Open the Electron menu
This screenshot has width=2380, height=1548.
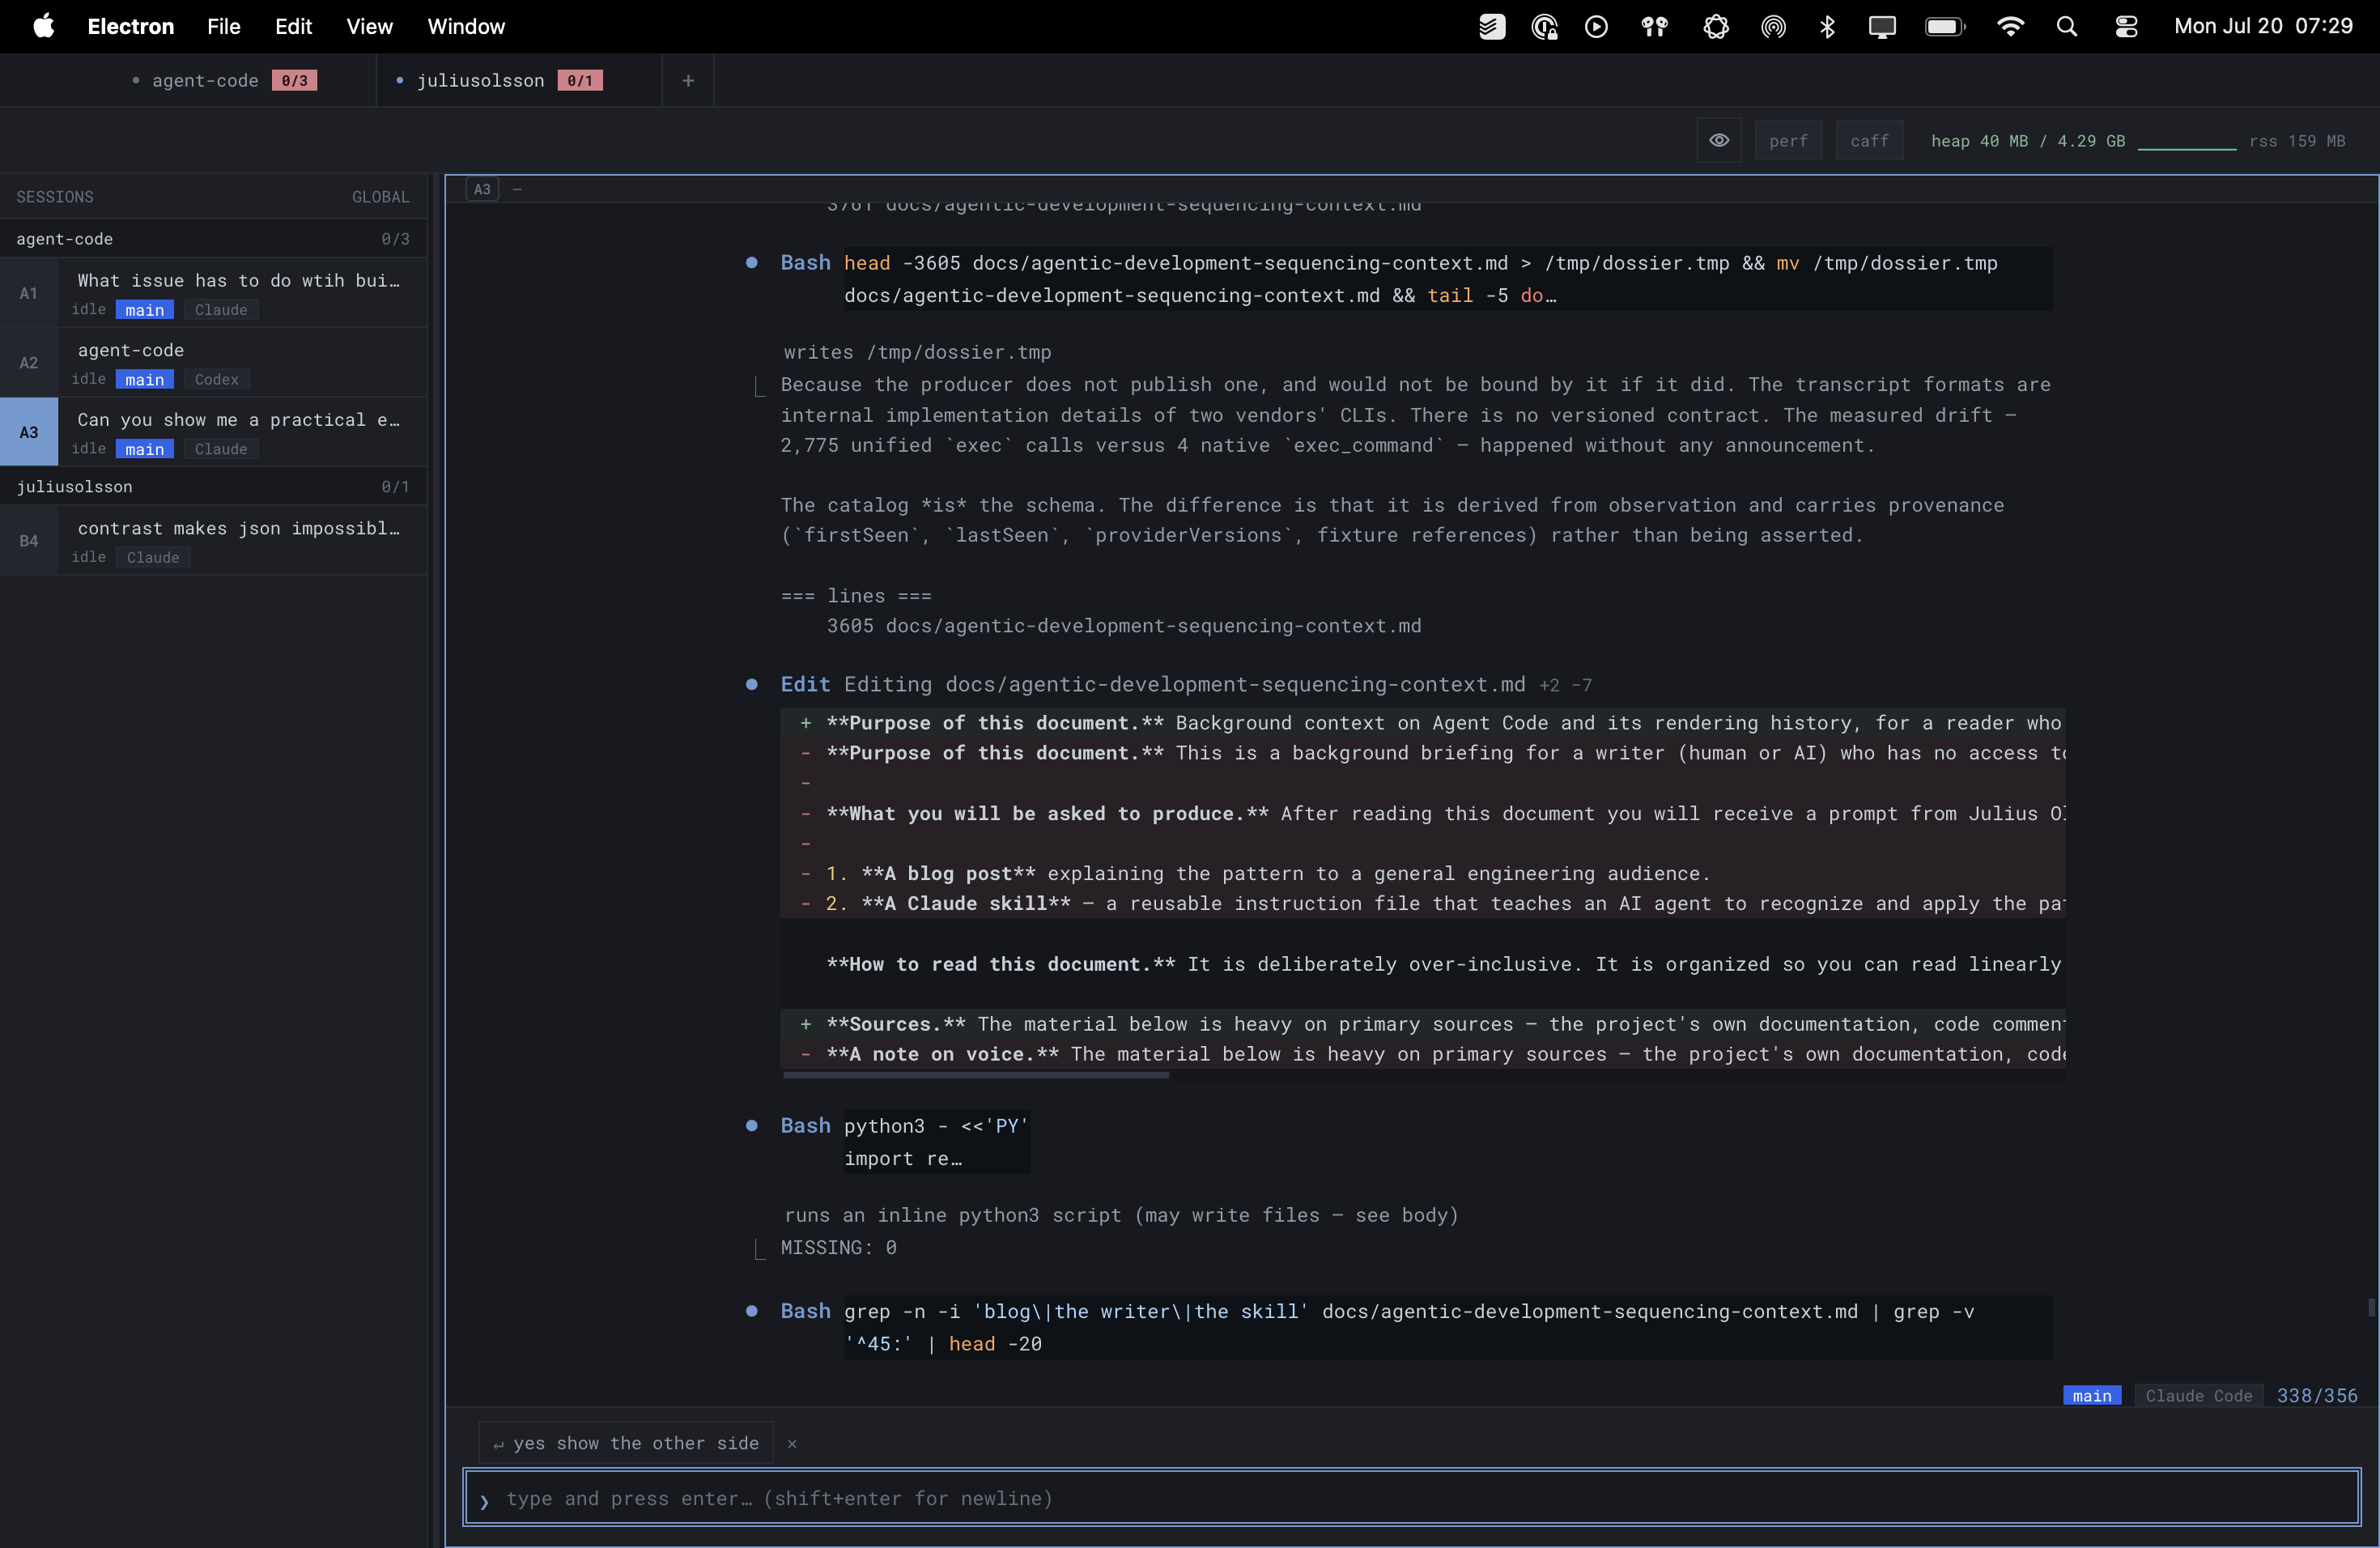(x=130, y=26)
